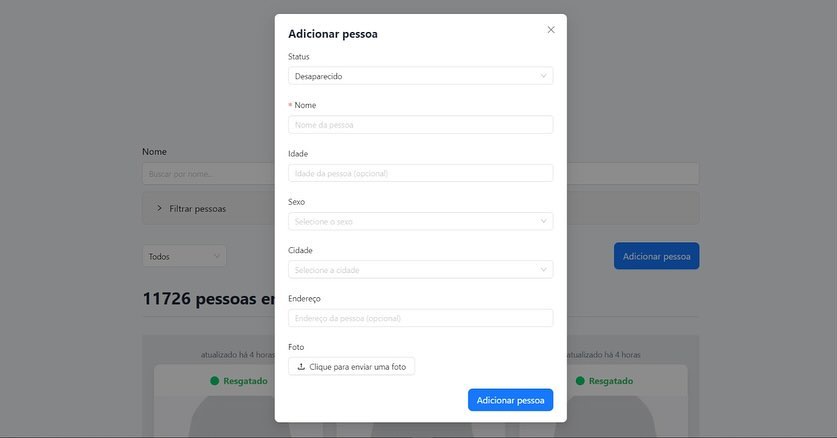Open the Selecione a cidade dropdown
The width and height of the screenshot is (837, 438).
click(421, 269)
